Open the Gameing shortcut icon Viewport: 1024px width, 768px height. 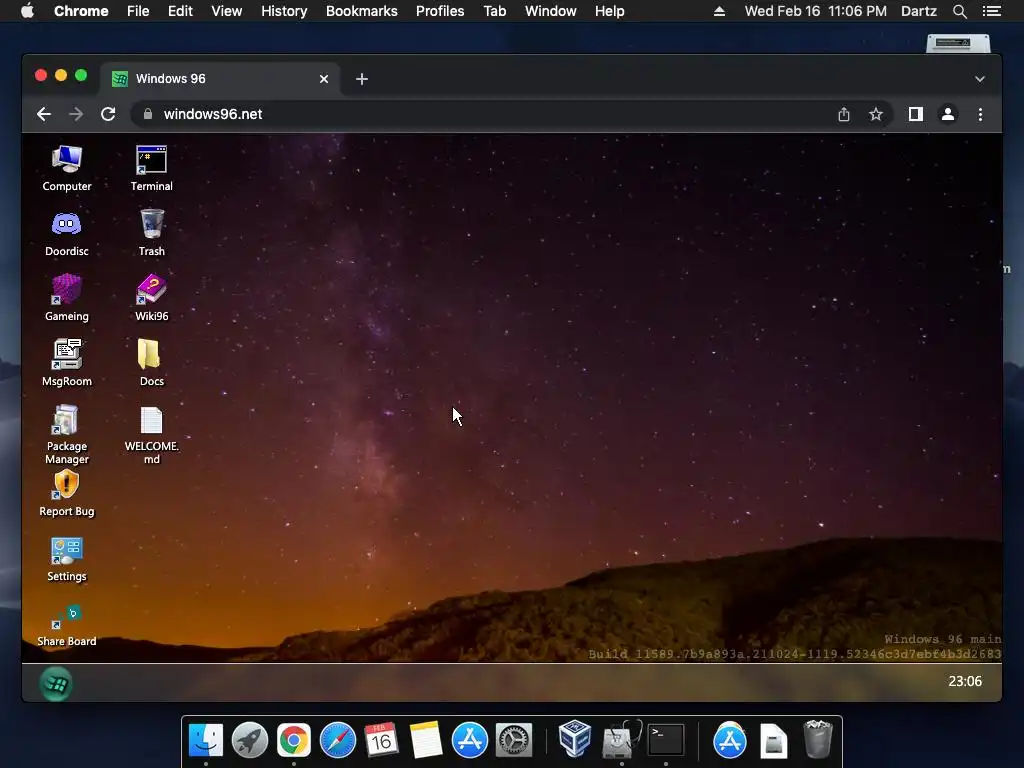(67, 298)
